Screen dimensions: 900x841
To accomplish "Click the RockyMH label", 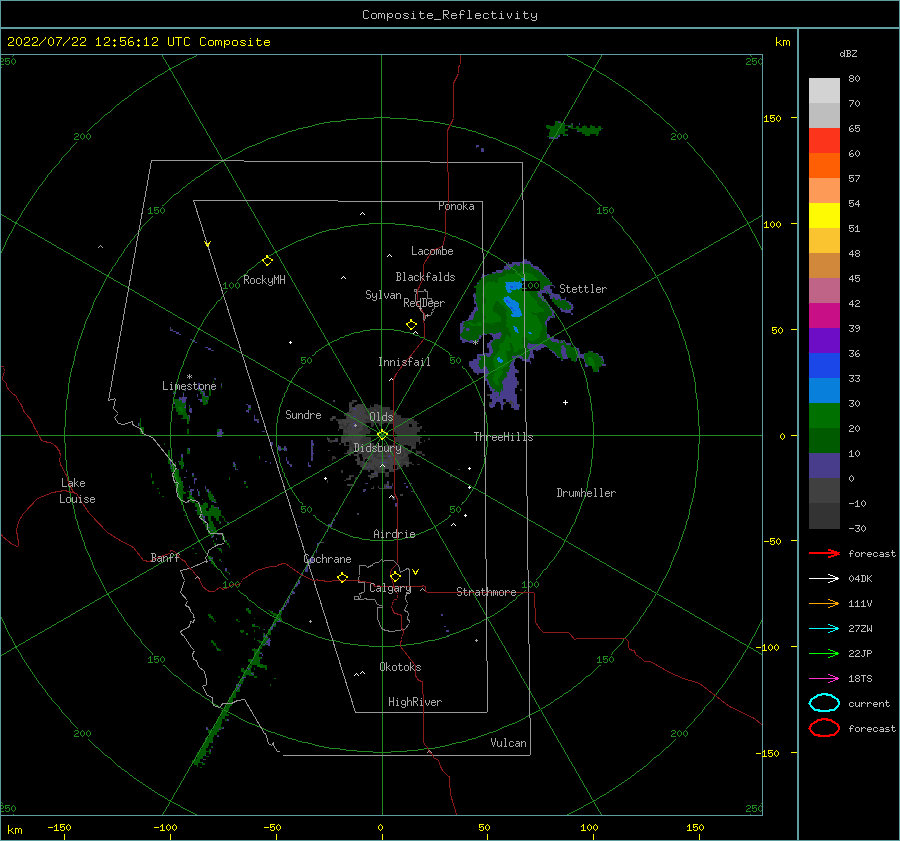I will point(264,280).
